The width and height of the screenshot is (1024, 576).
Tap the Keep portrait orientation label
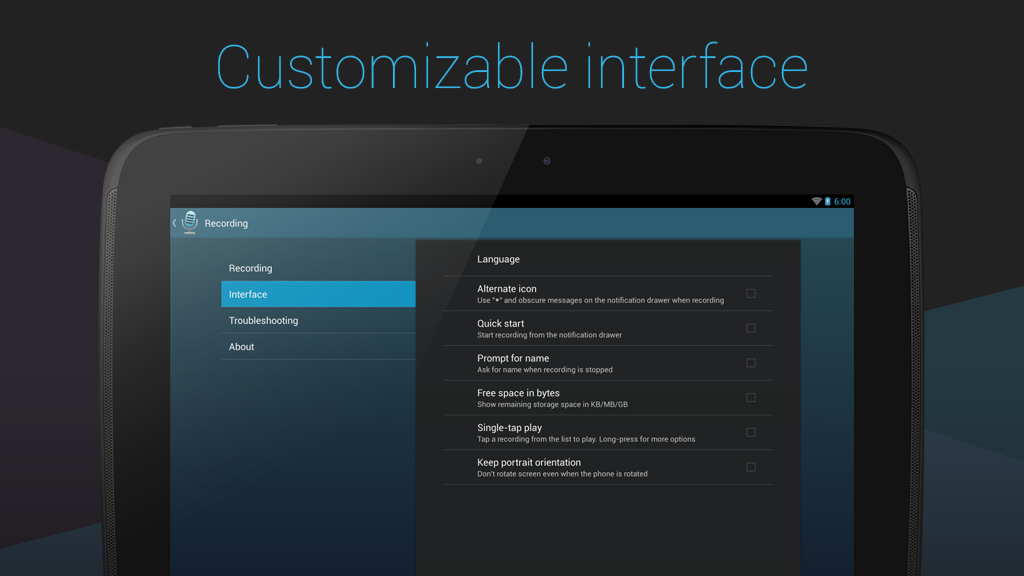528,462
